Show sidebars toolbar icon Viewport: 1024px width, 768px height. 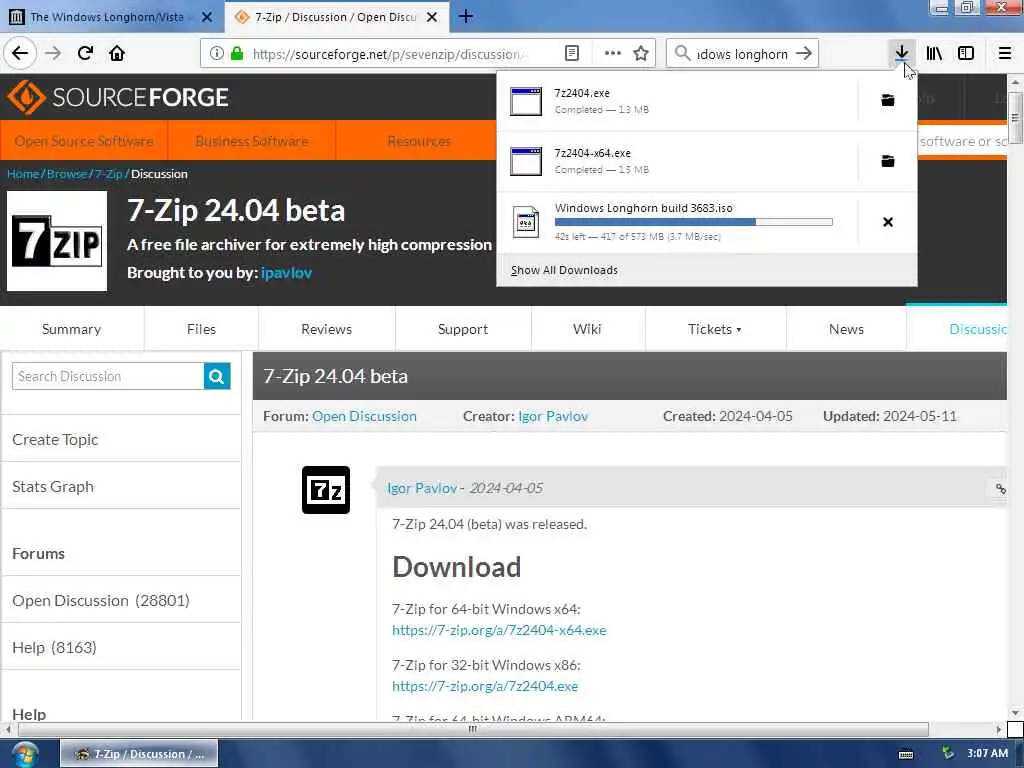tap(965, 53)
